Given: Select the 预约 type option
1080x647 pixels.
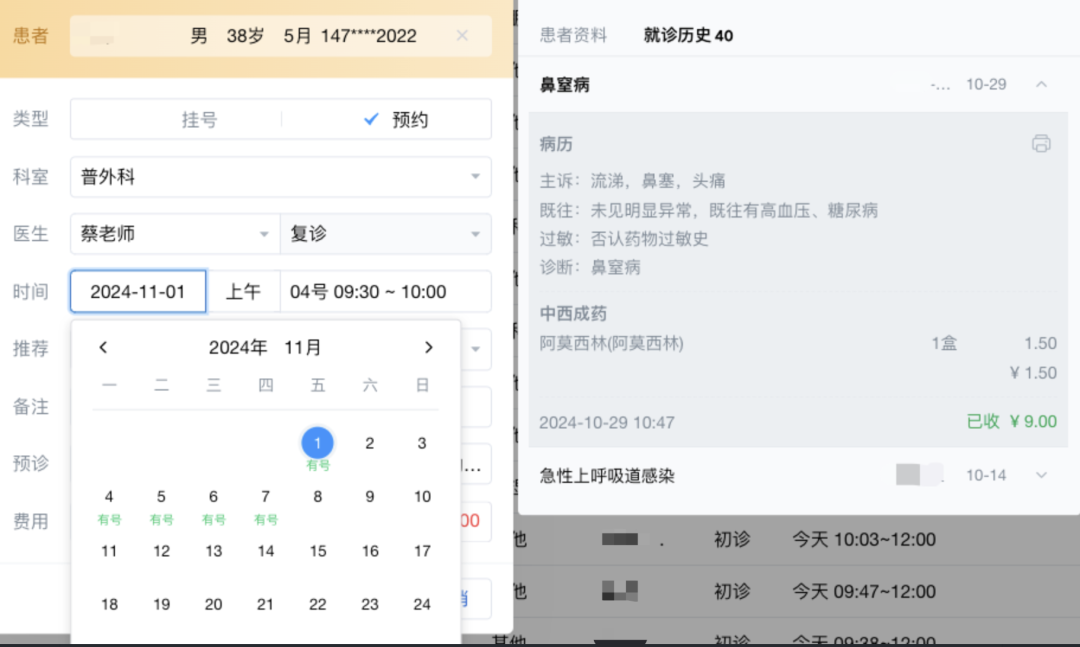Looking at the screenshot, I should click(397, 119).
